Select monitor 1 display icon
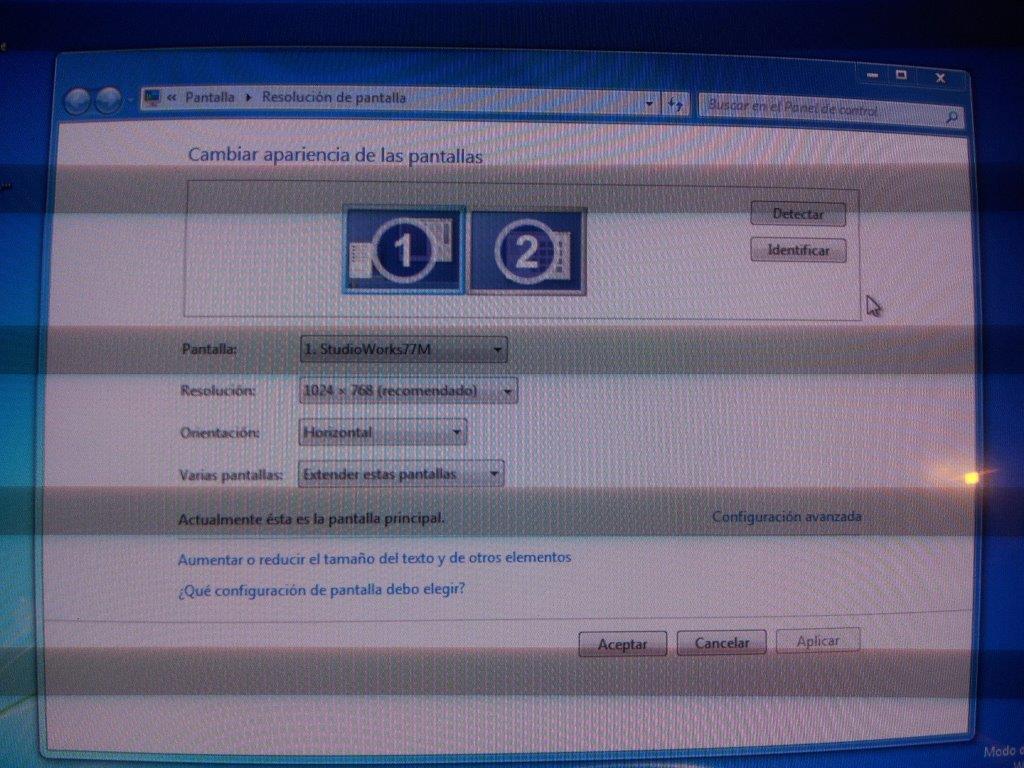Screen dimensions: 1024x768 pyautogui.click(x=404, y=250)
